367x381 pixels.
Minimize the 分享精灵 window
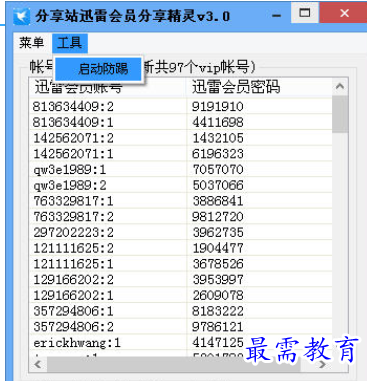[x=276, y=15]
